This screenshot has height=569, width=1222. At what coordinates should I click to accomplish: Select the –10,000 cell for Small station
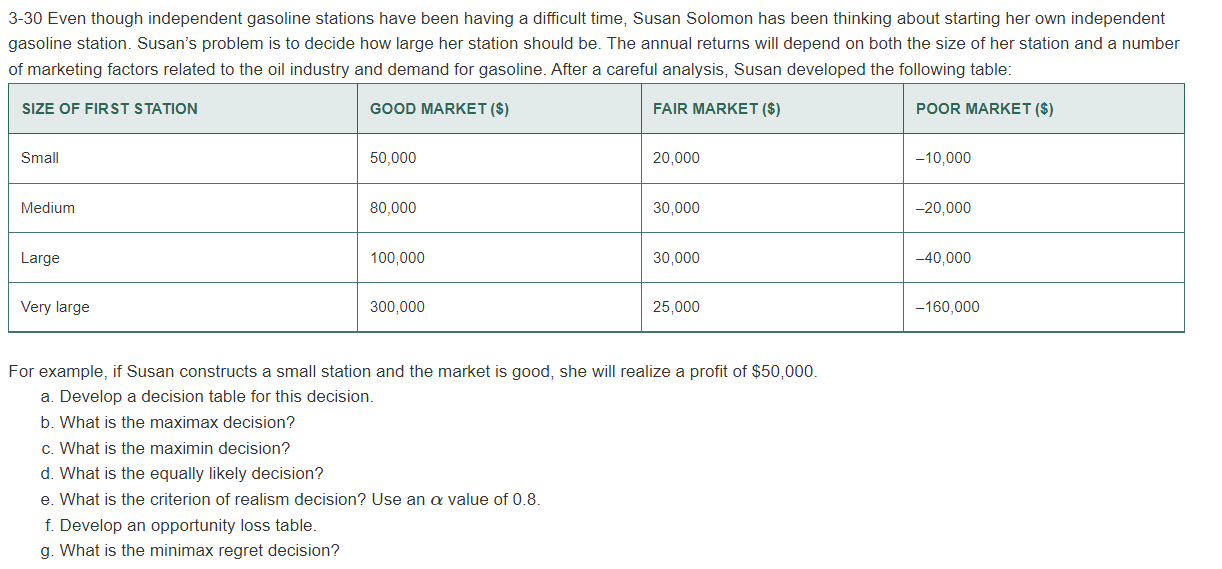(943, 158)
